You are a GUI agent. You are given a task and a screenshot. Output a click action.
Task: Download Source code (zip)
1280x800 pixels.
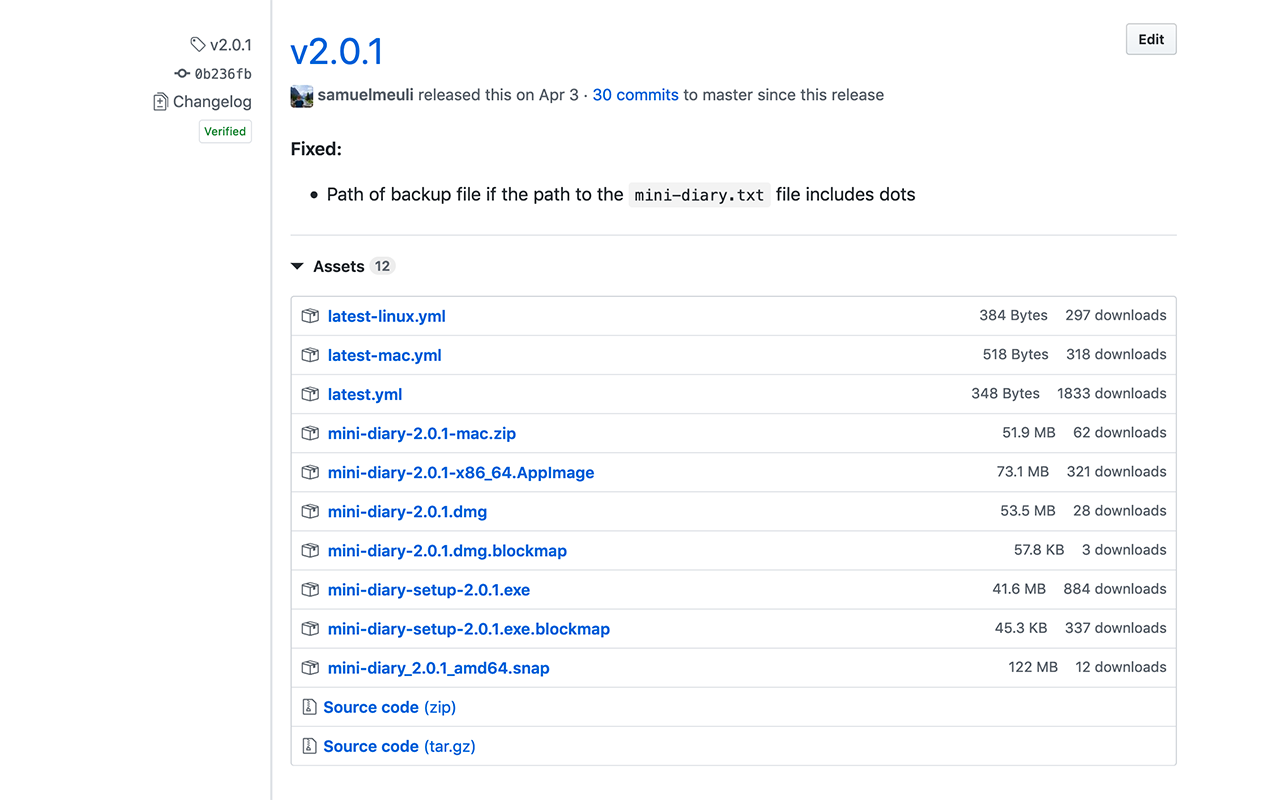tap(389, 707)
